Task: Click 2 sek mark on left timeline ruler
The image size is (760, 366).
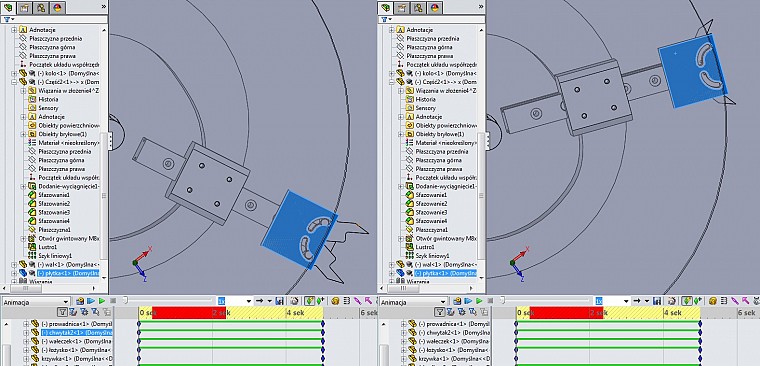Action: 221,313
